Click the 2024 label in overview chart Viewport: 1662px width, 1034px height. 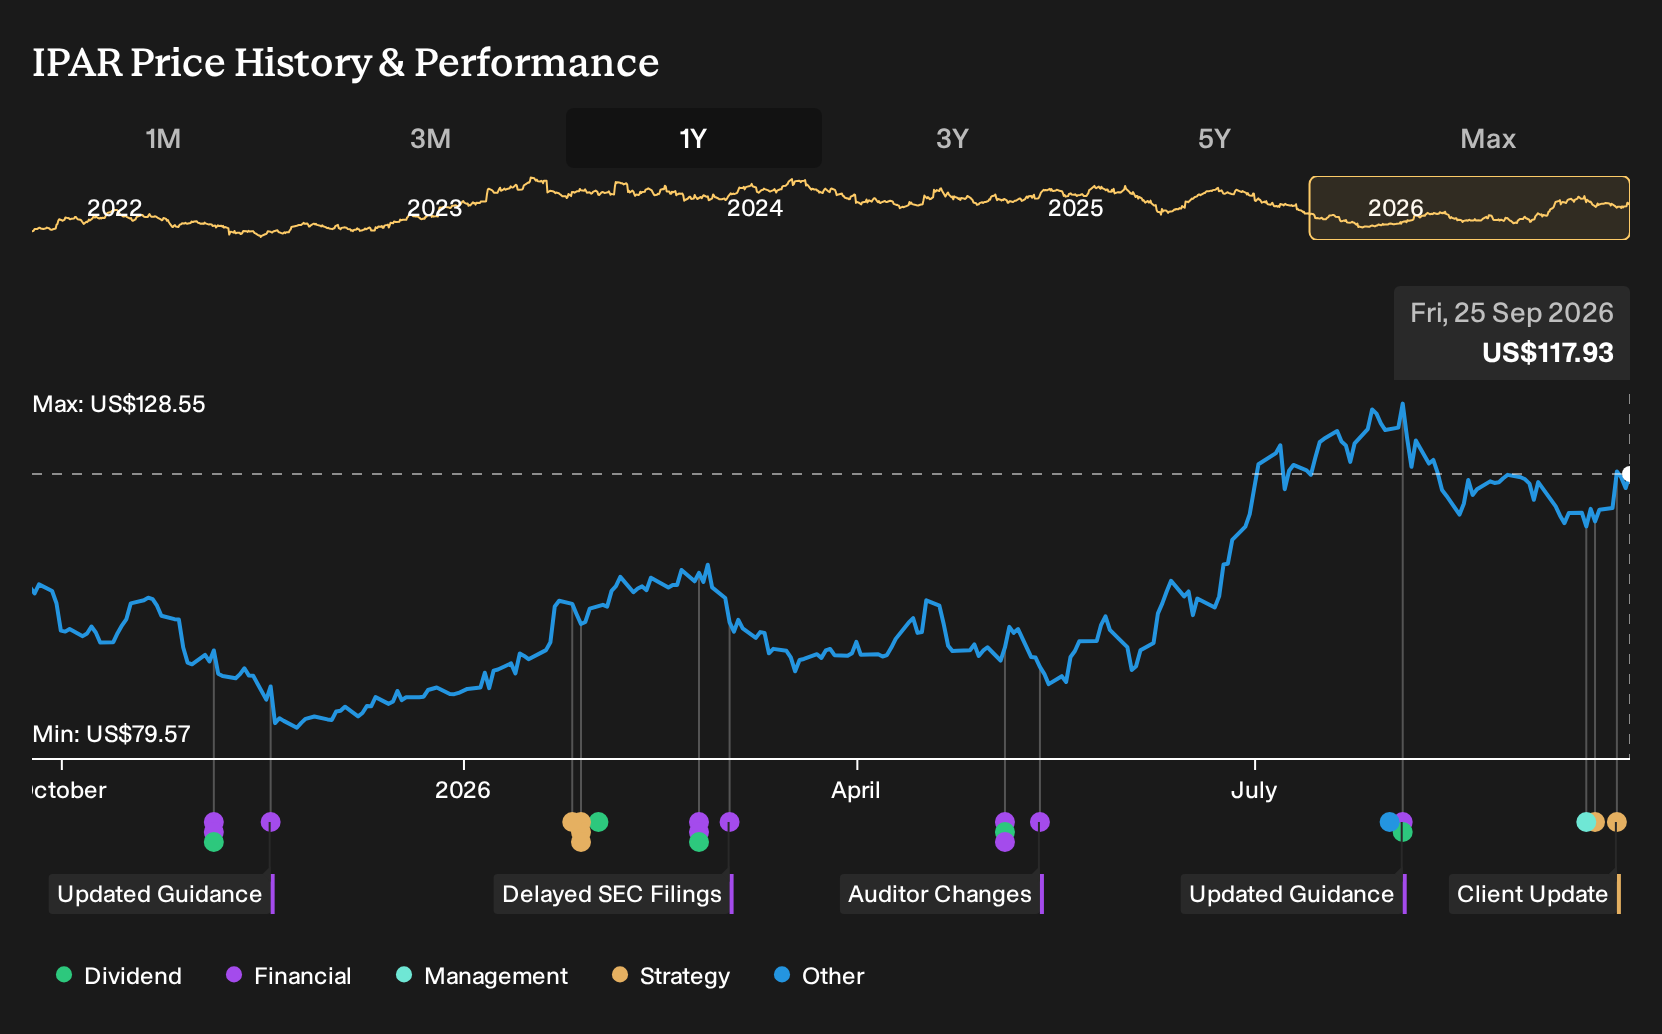[x=755, y=208]
